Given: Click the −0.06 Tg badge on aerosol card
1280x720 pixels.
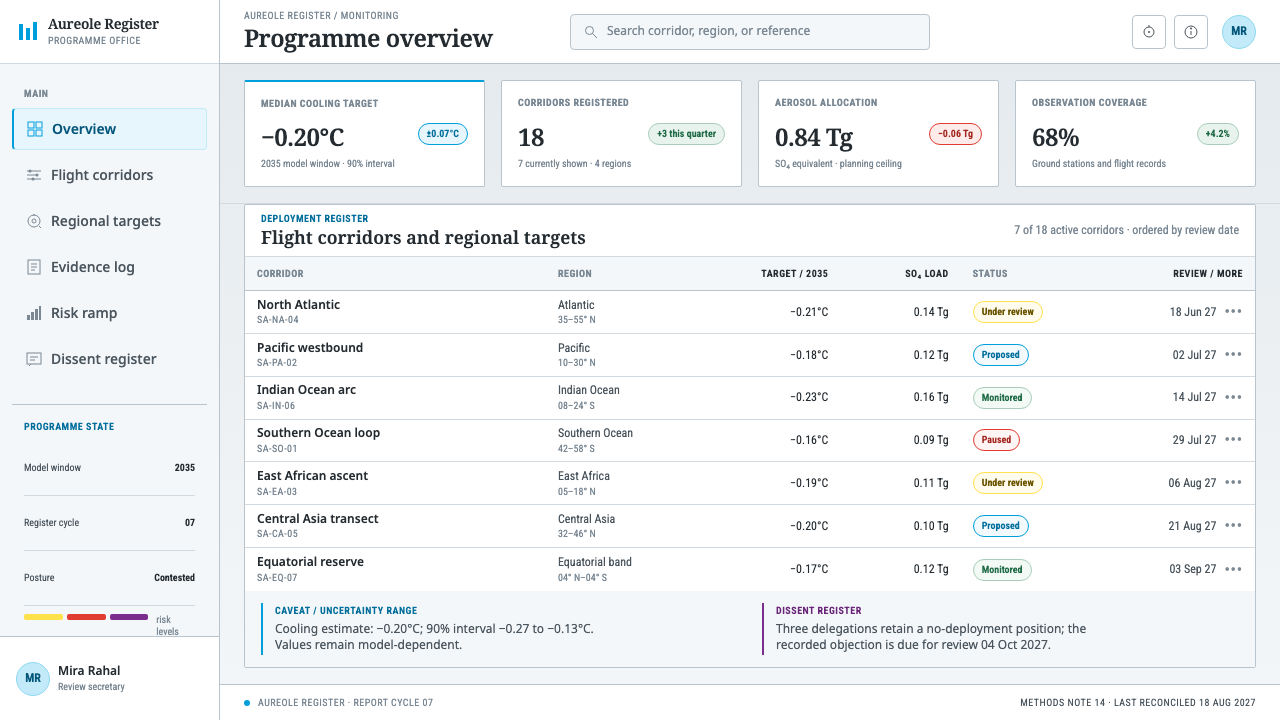Looking at the screenshot, I should (x=955, y=134).
